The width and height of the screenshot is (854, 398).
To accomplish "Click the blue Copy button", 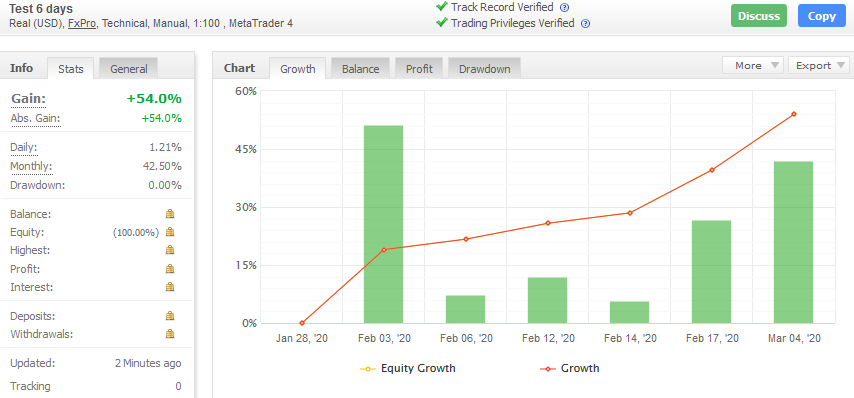I will point(822,16).
